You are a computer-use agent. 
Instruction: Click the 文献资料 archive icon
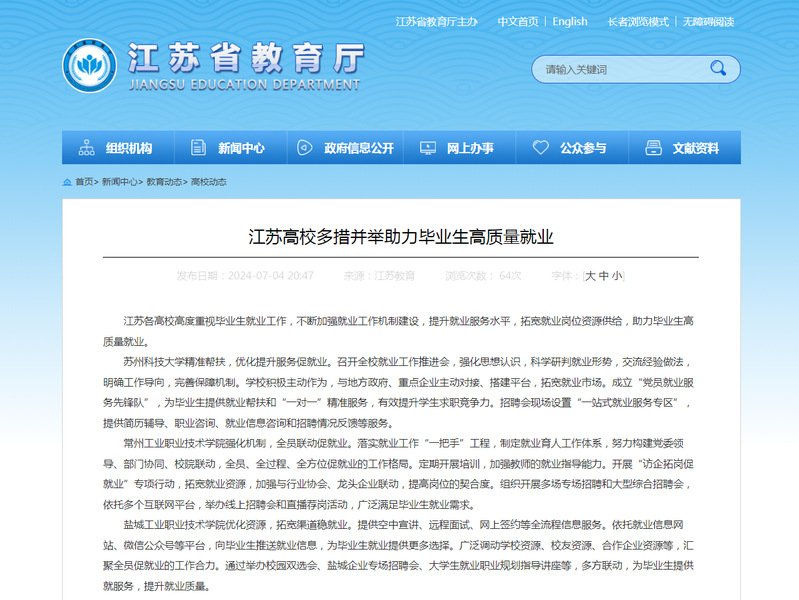click(654, 148)
